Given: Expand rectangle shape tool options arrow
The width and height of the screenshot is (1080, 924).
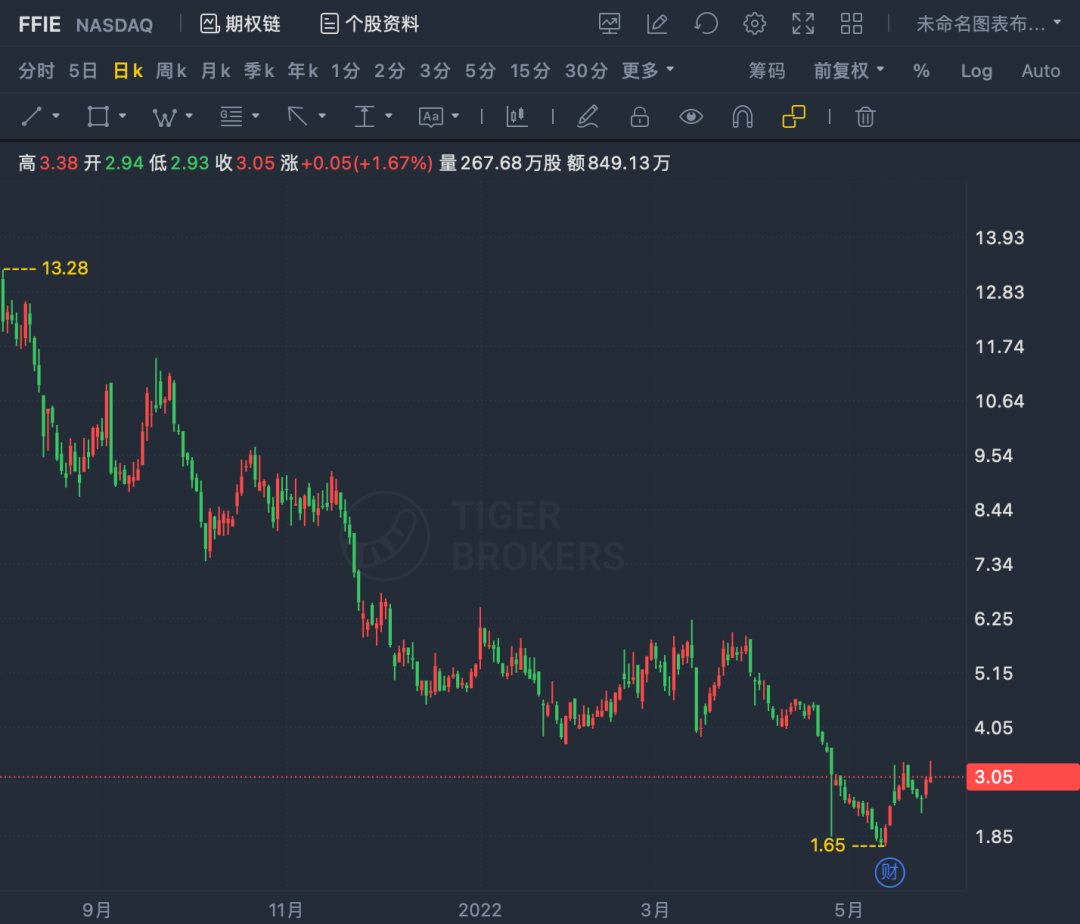Looking at the screenshot, I should 123,116.
